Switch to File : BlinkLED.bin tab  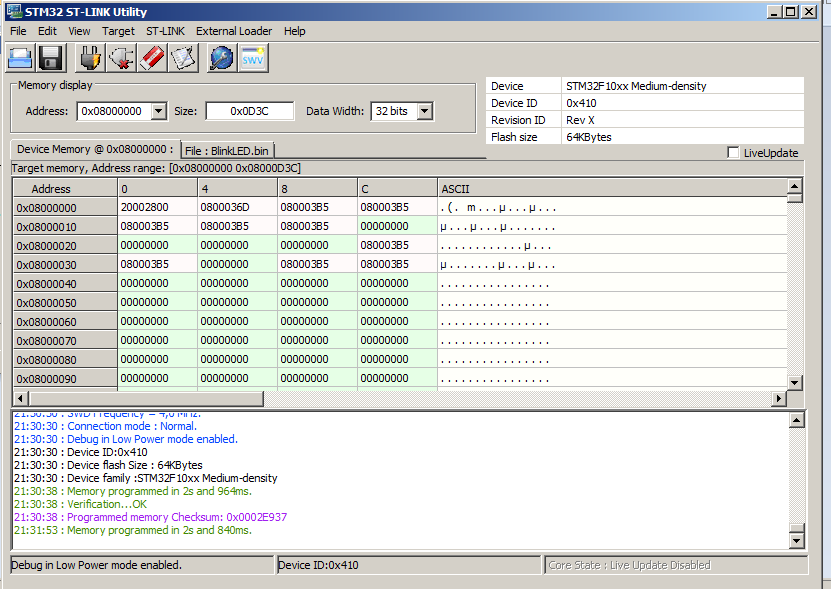227,151
